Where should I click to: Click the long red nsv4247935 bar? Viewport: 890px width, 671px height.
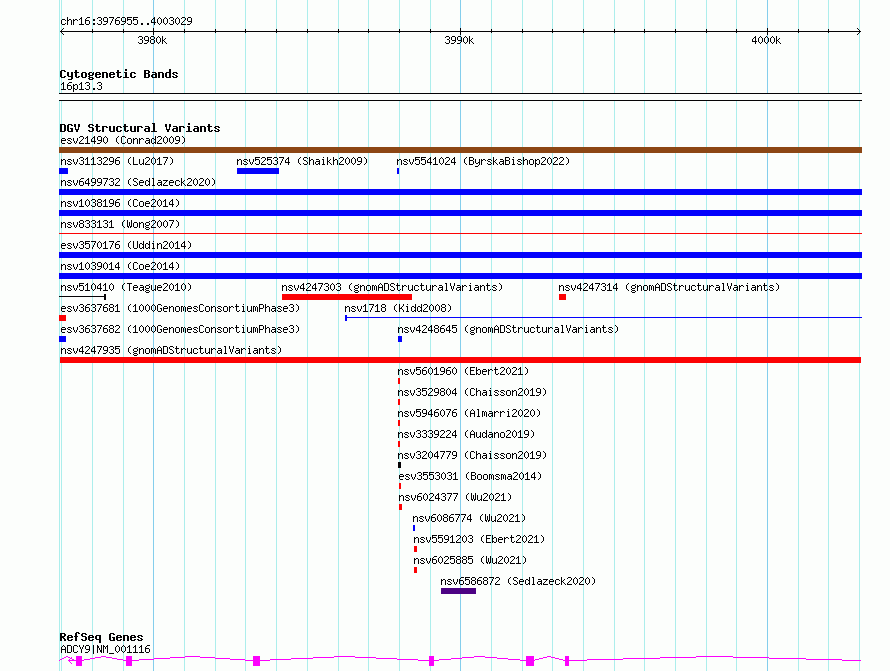[460, 360]
